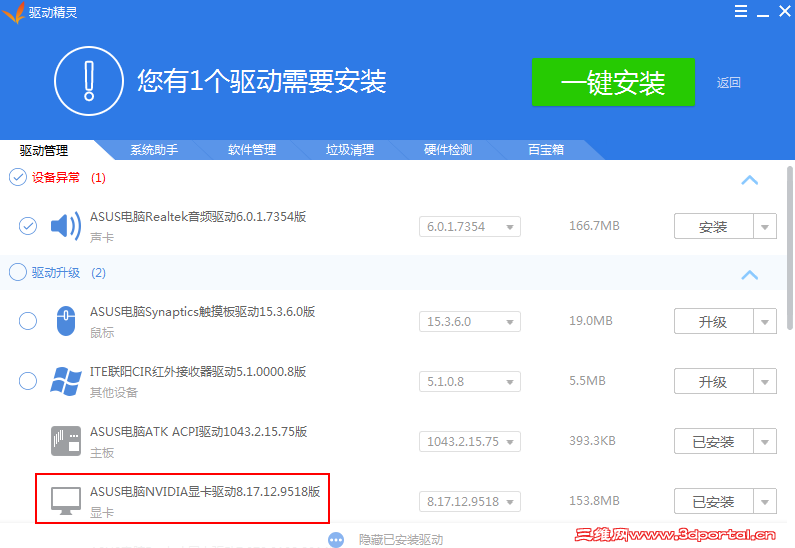Open the arrow next to the 安装 button
Viewport: 795px width, 548px height.
[765, 227]
